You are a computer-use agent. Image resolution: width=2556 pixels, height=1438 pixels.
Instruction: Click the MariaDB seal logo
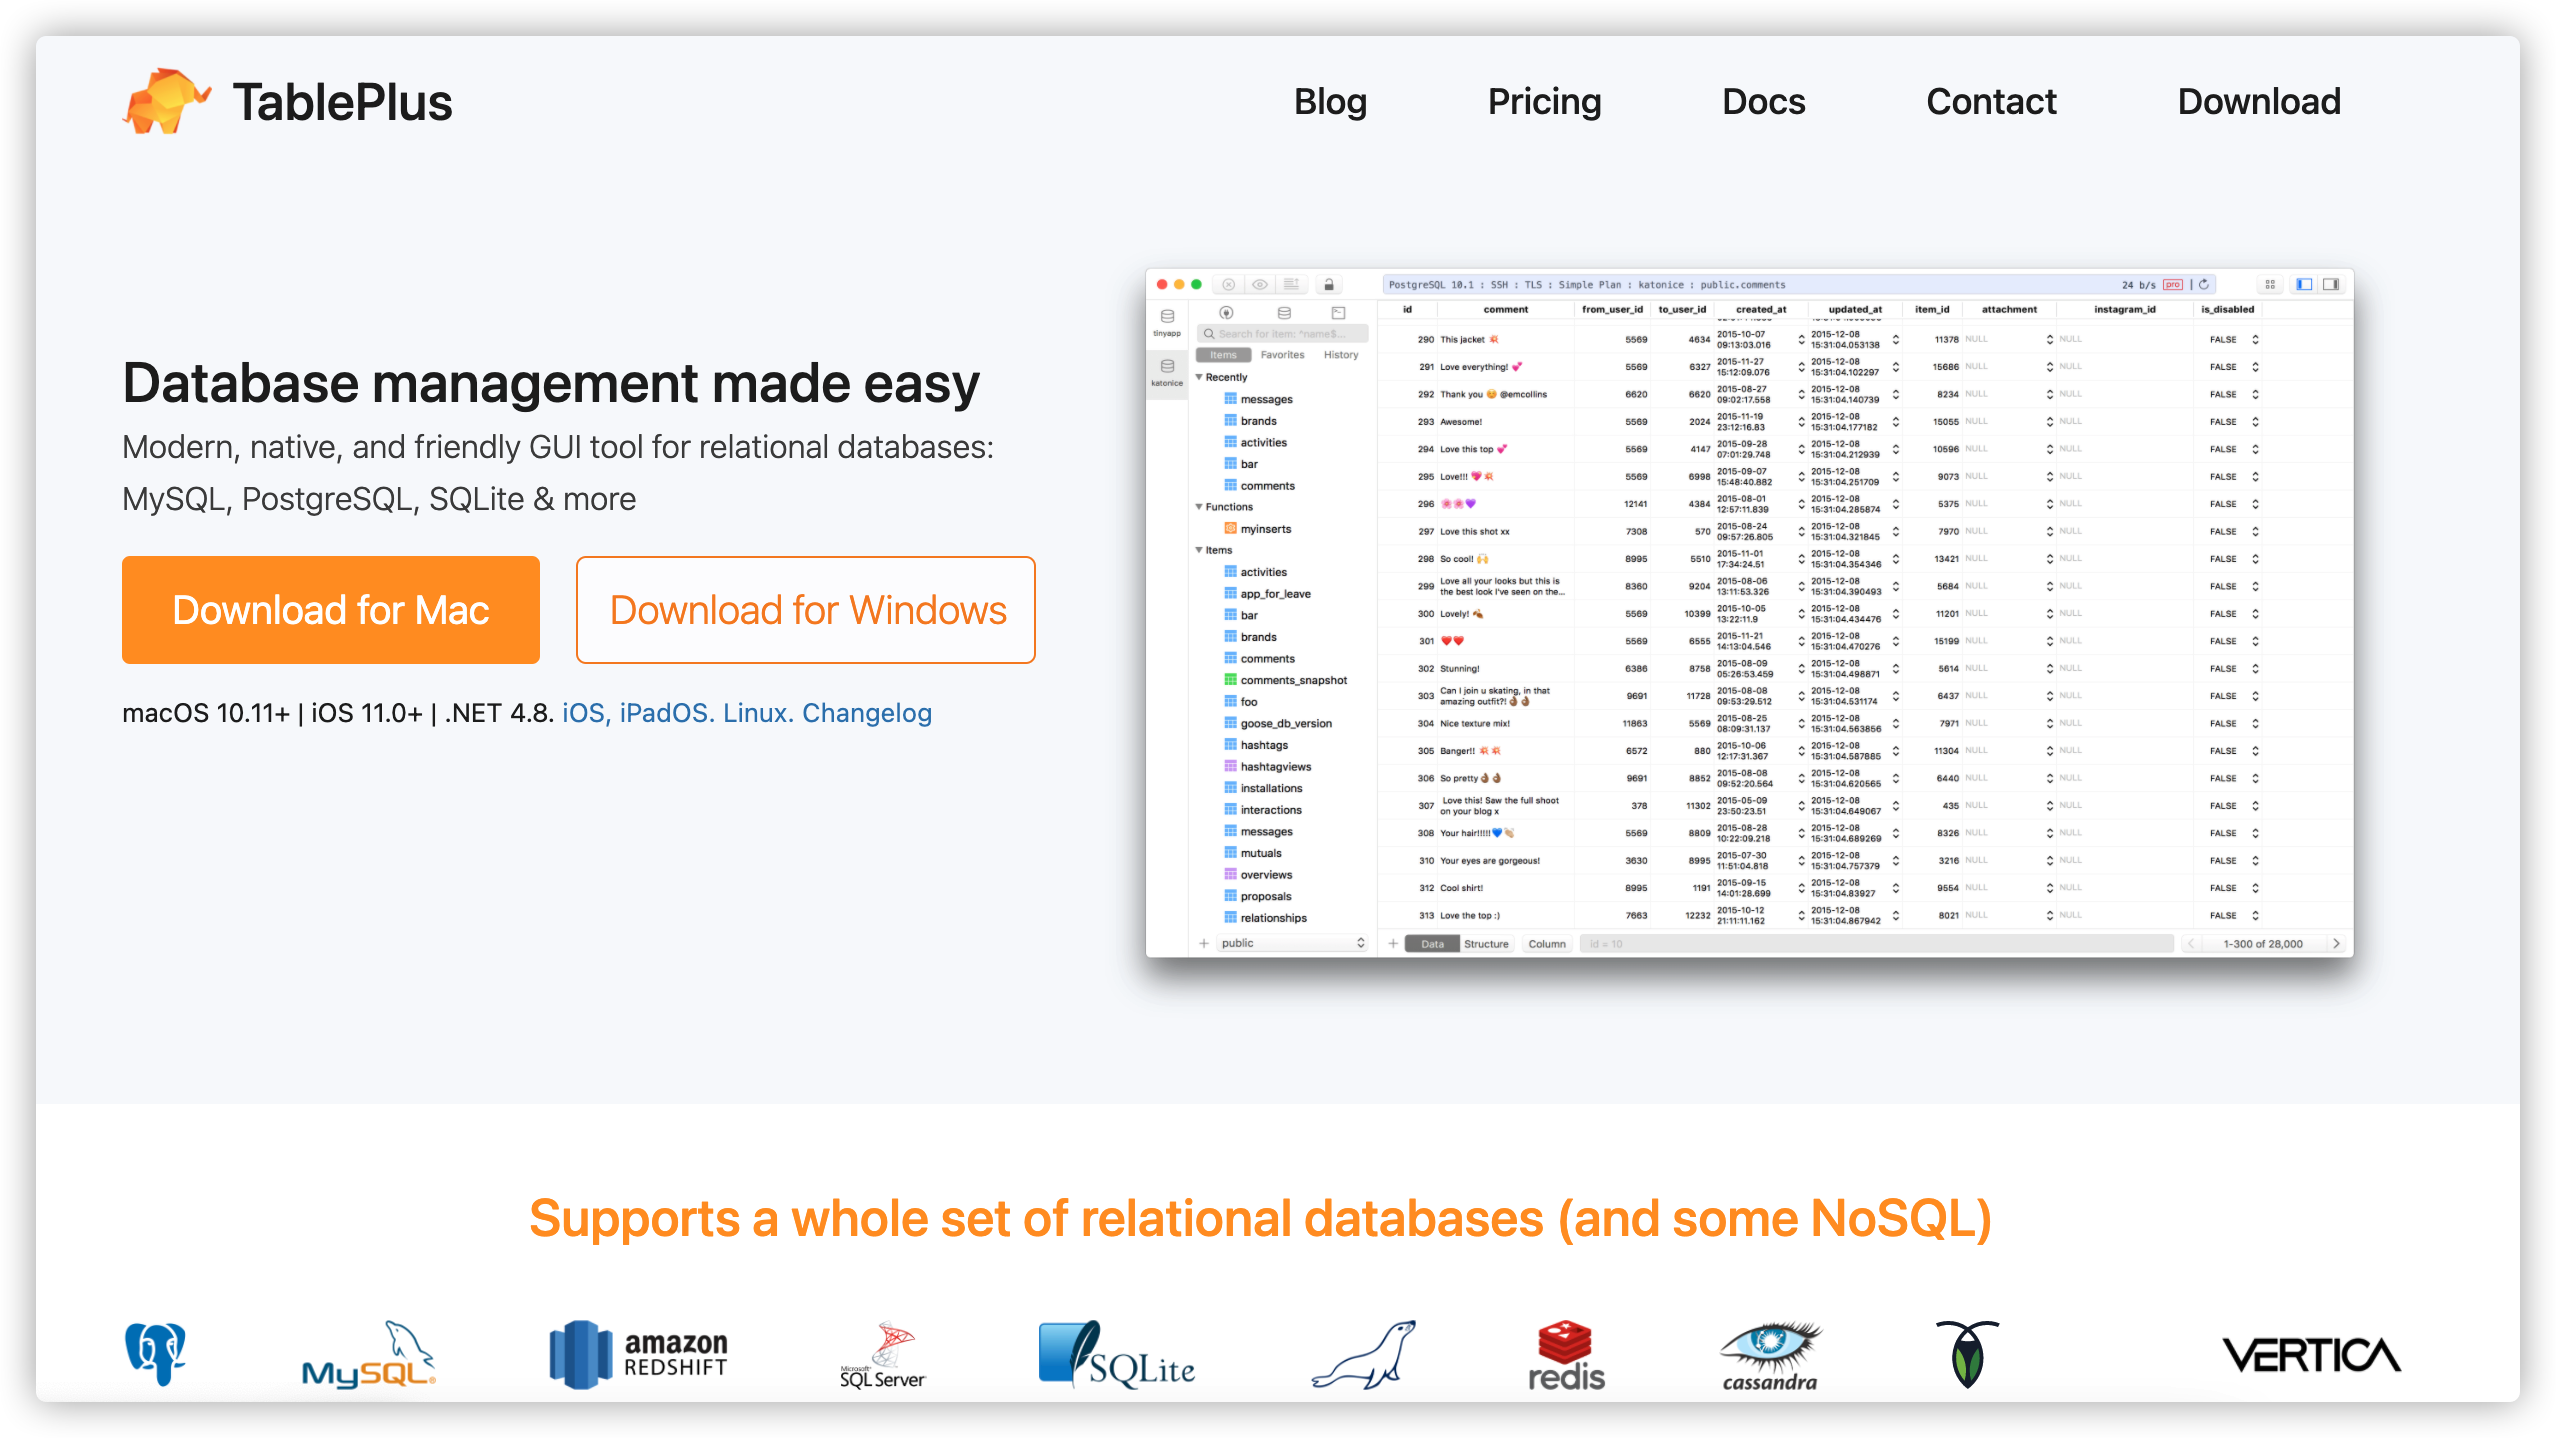coord(1364,1354)
